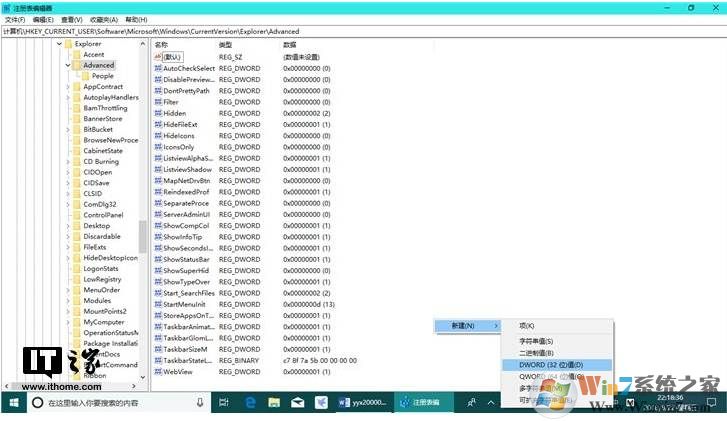The image size is (727, 421).
Task: Expand the Desktop key in the tree
Action: pyautogui.click(x=68, y=226)
